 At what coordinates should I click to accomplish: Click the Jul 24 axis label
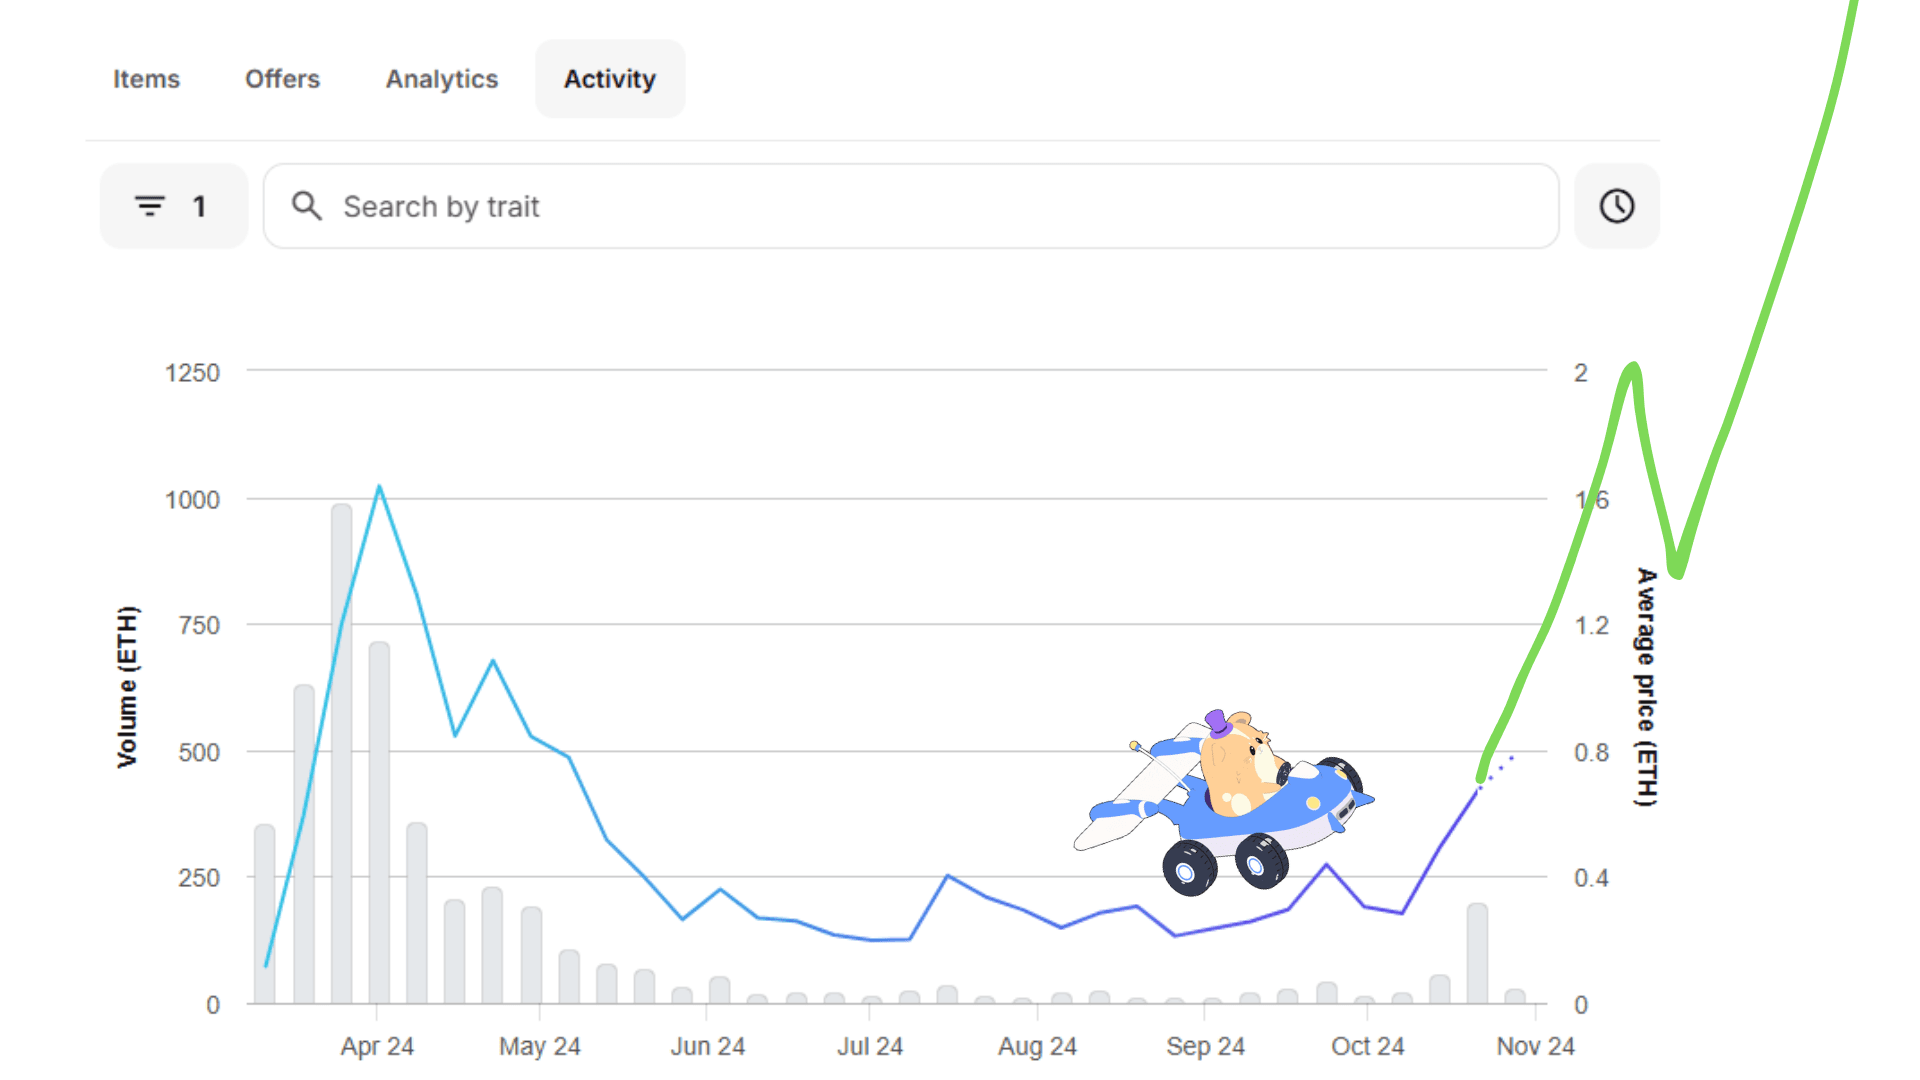pyautogui.click(x=869, y=1046)
